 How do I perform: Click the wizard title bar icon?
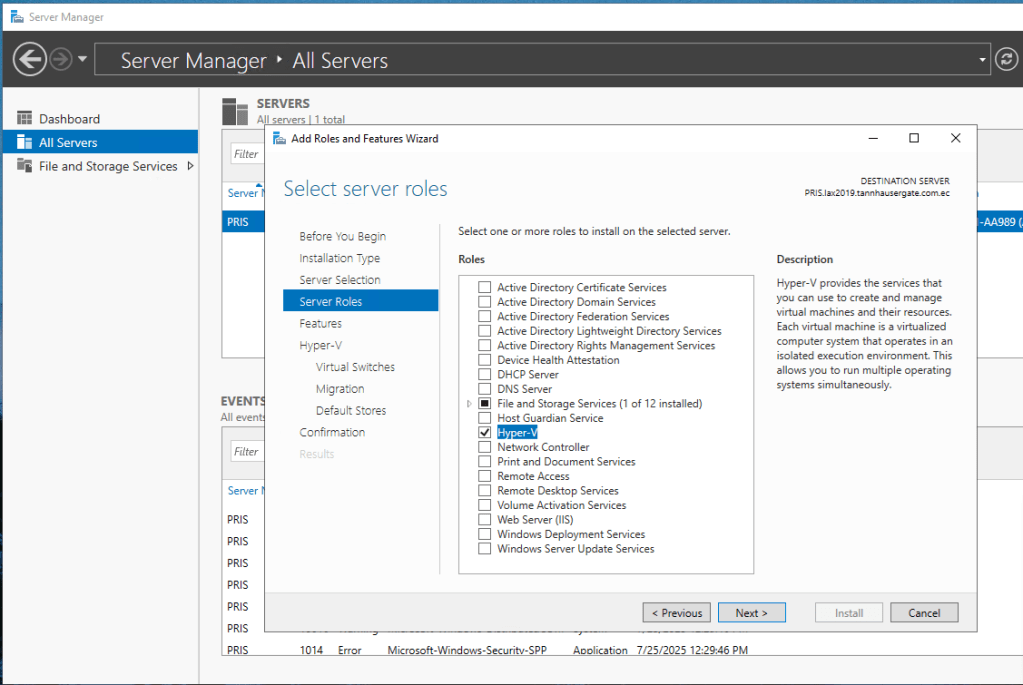point(279,139)
